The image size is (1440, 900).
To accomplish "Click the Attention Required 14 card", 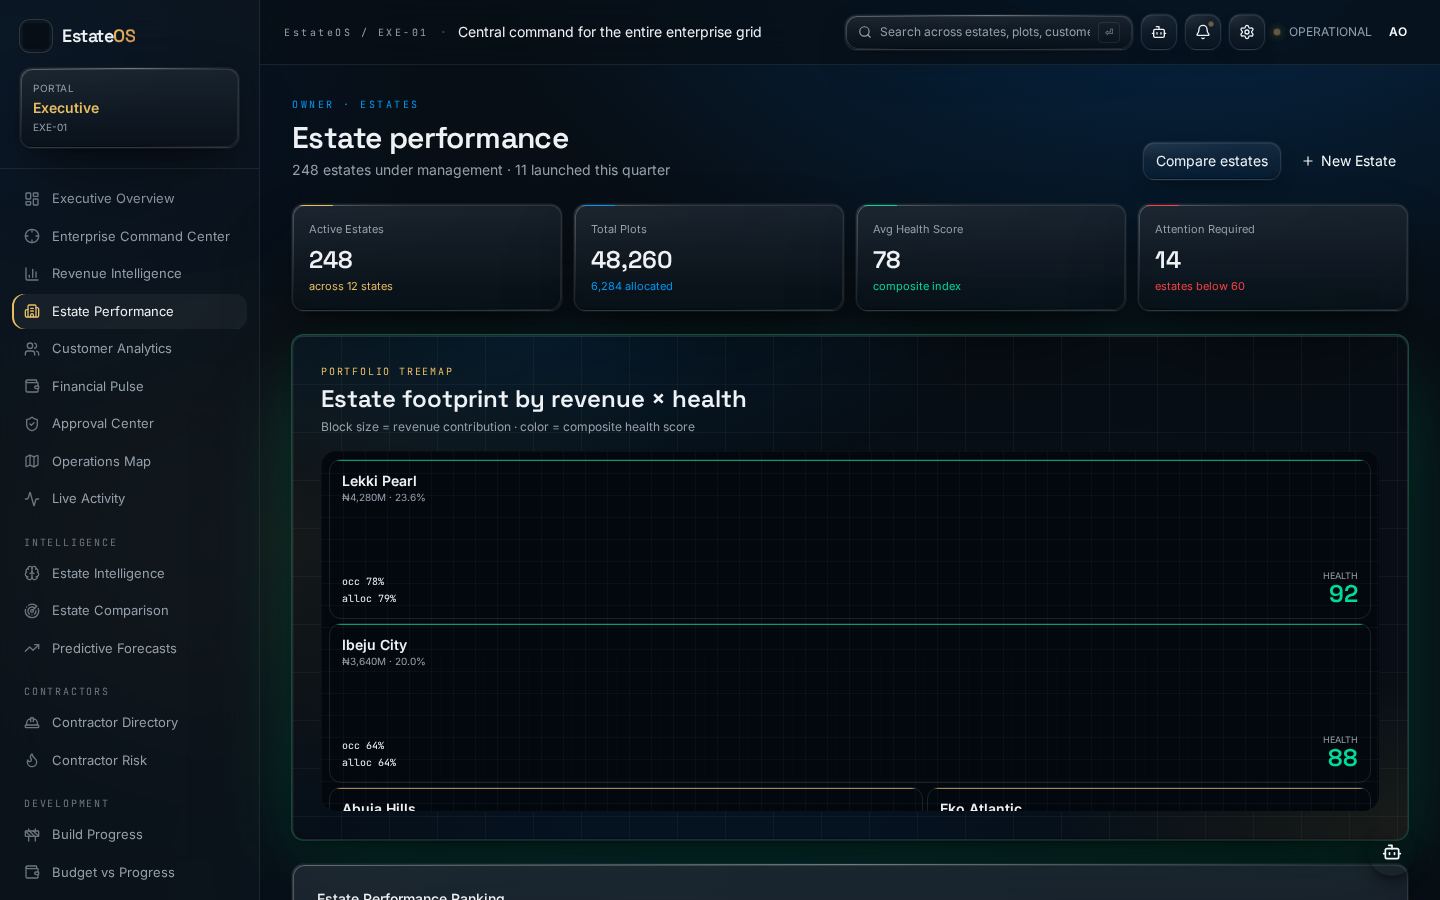I will point(1273,258).
